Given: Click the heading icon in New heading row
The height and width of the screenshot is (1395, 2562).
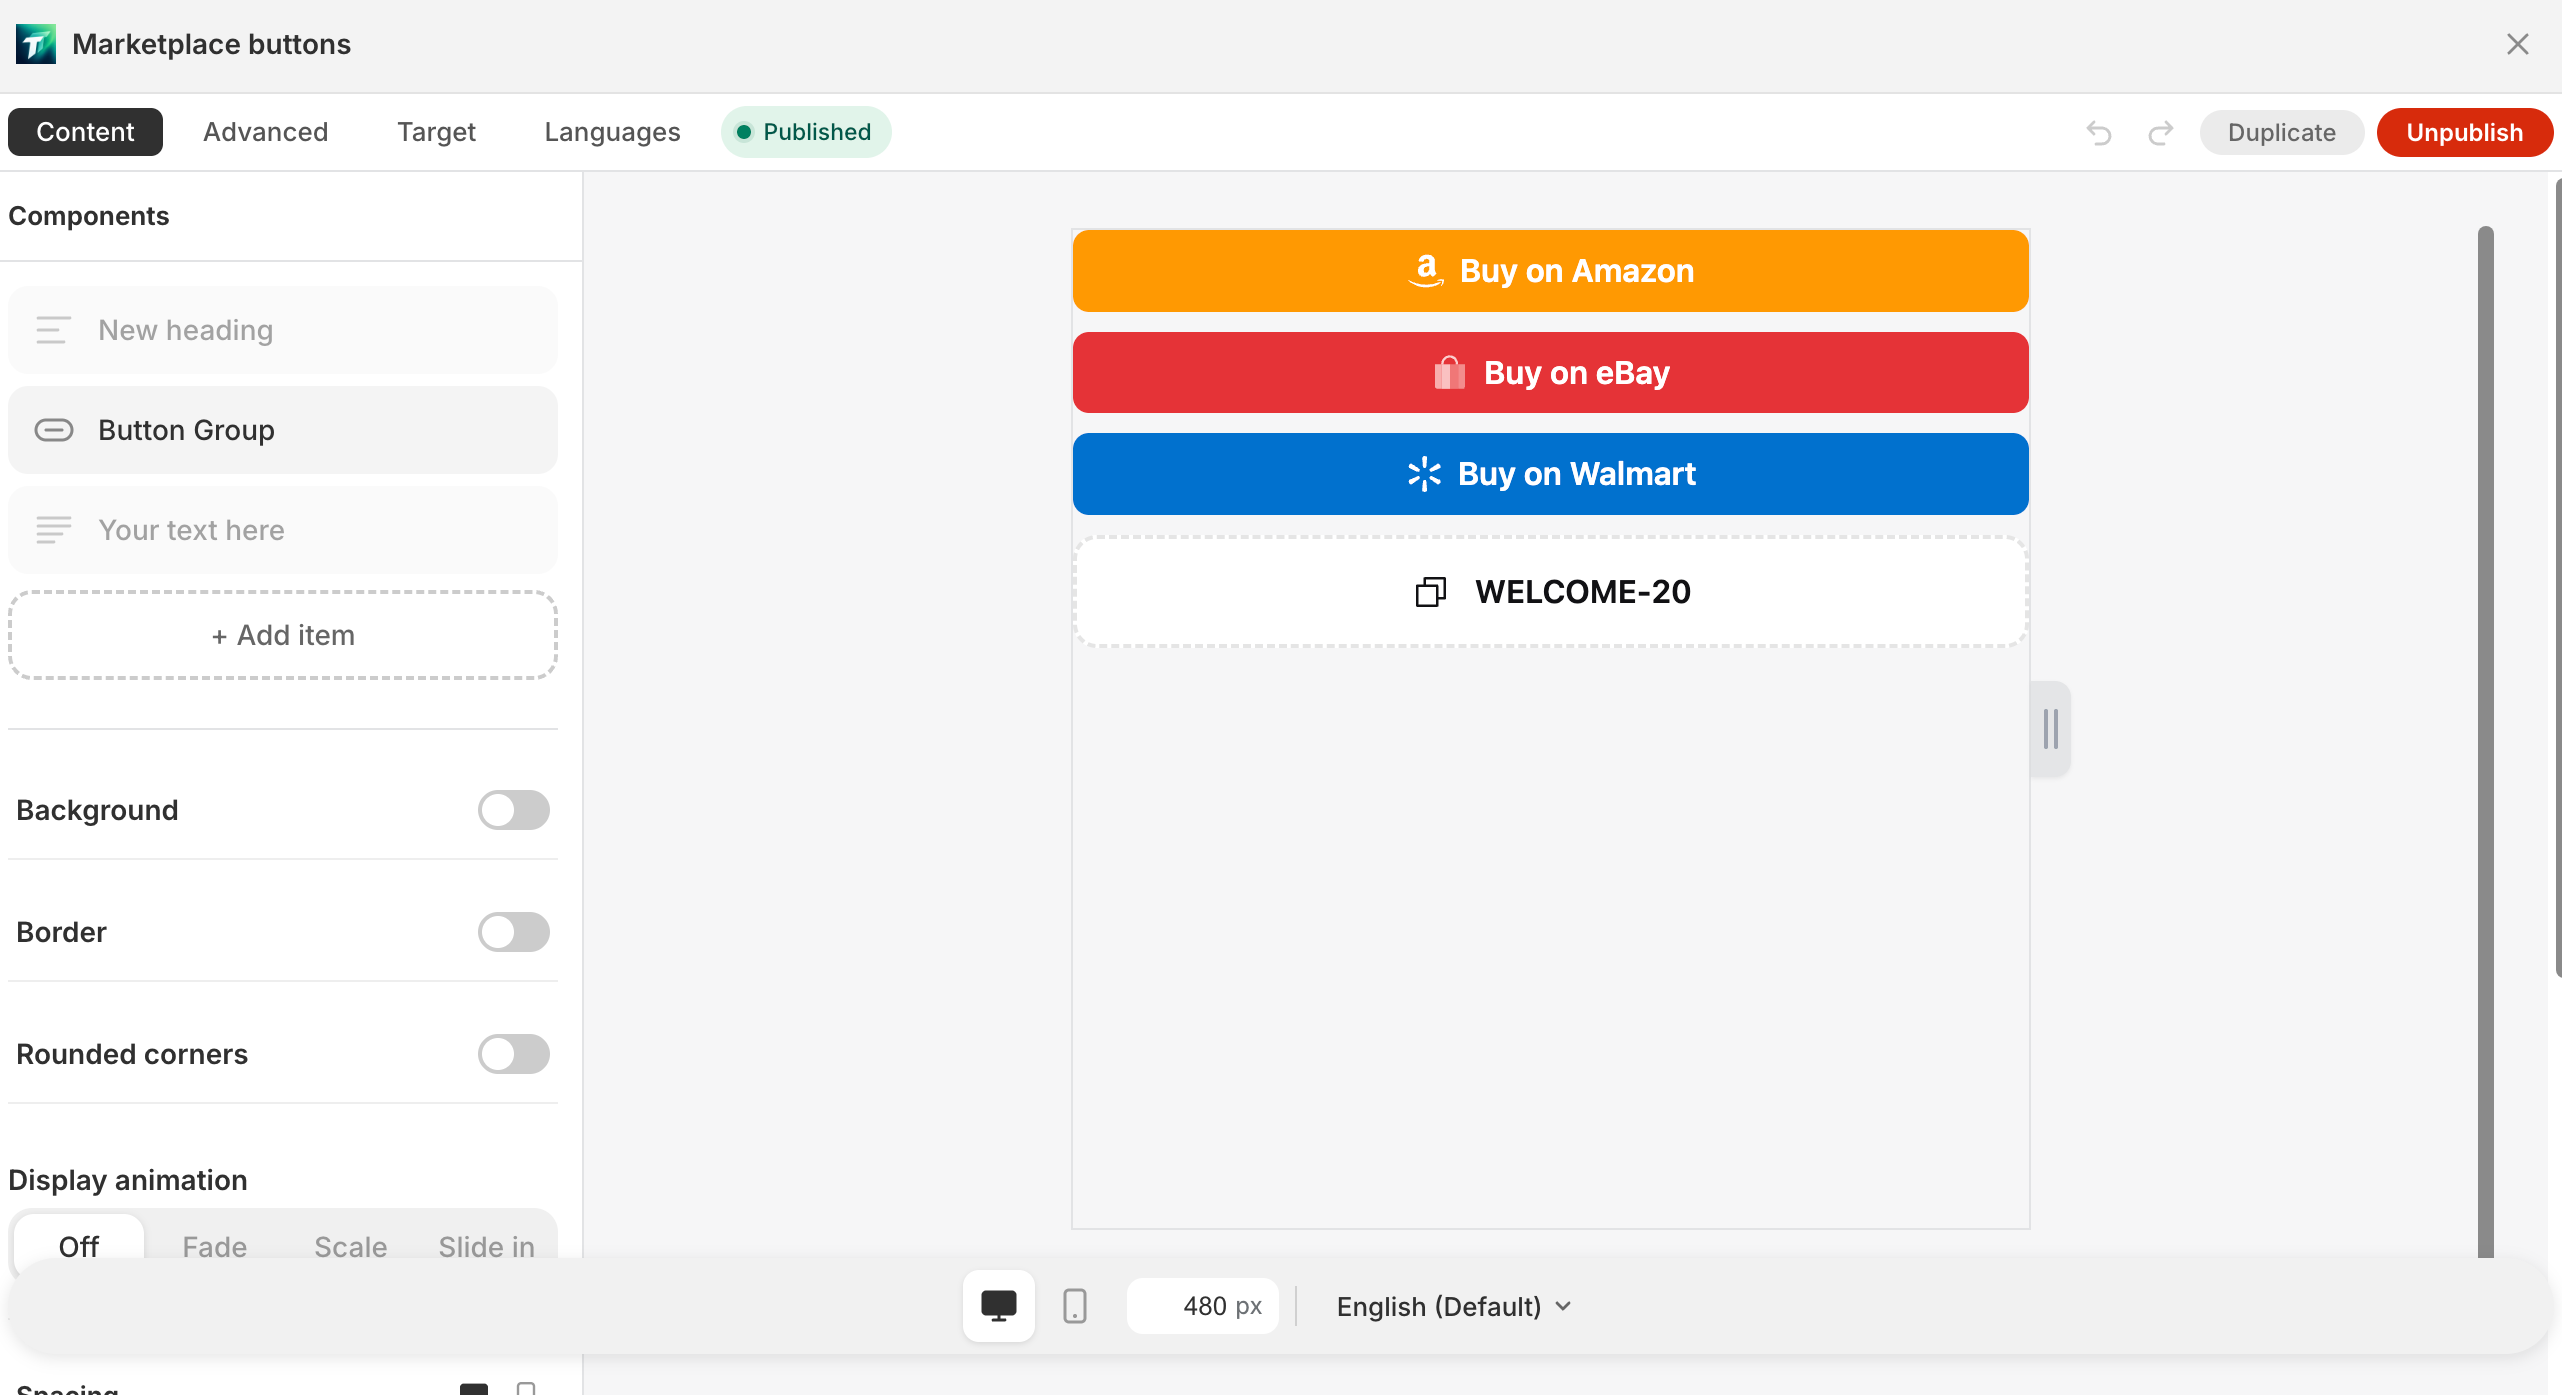Looking at the screenshot, I should (x=53, y=330).
